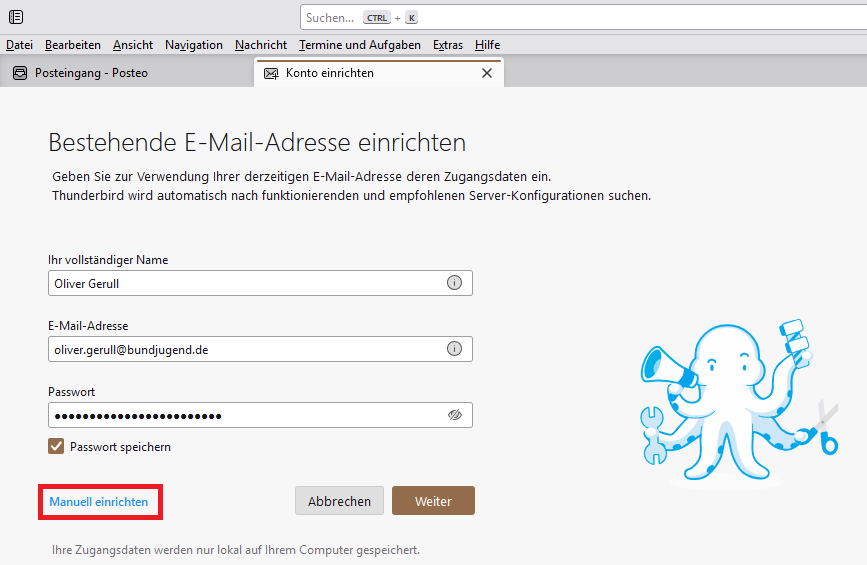
Task: Open the Nachricht menu
Action: click(x=261, y=45)
